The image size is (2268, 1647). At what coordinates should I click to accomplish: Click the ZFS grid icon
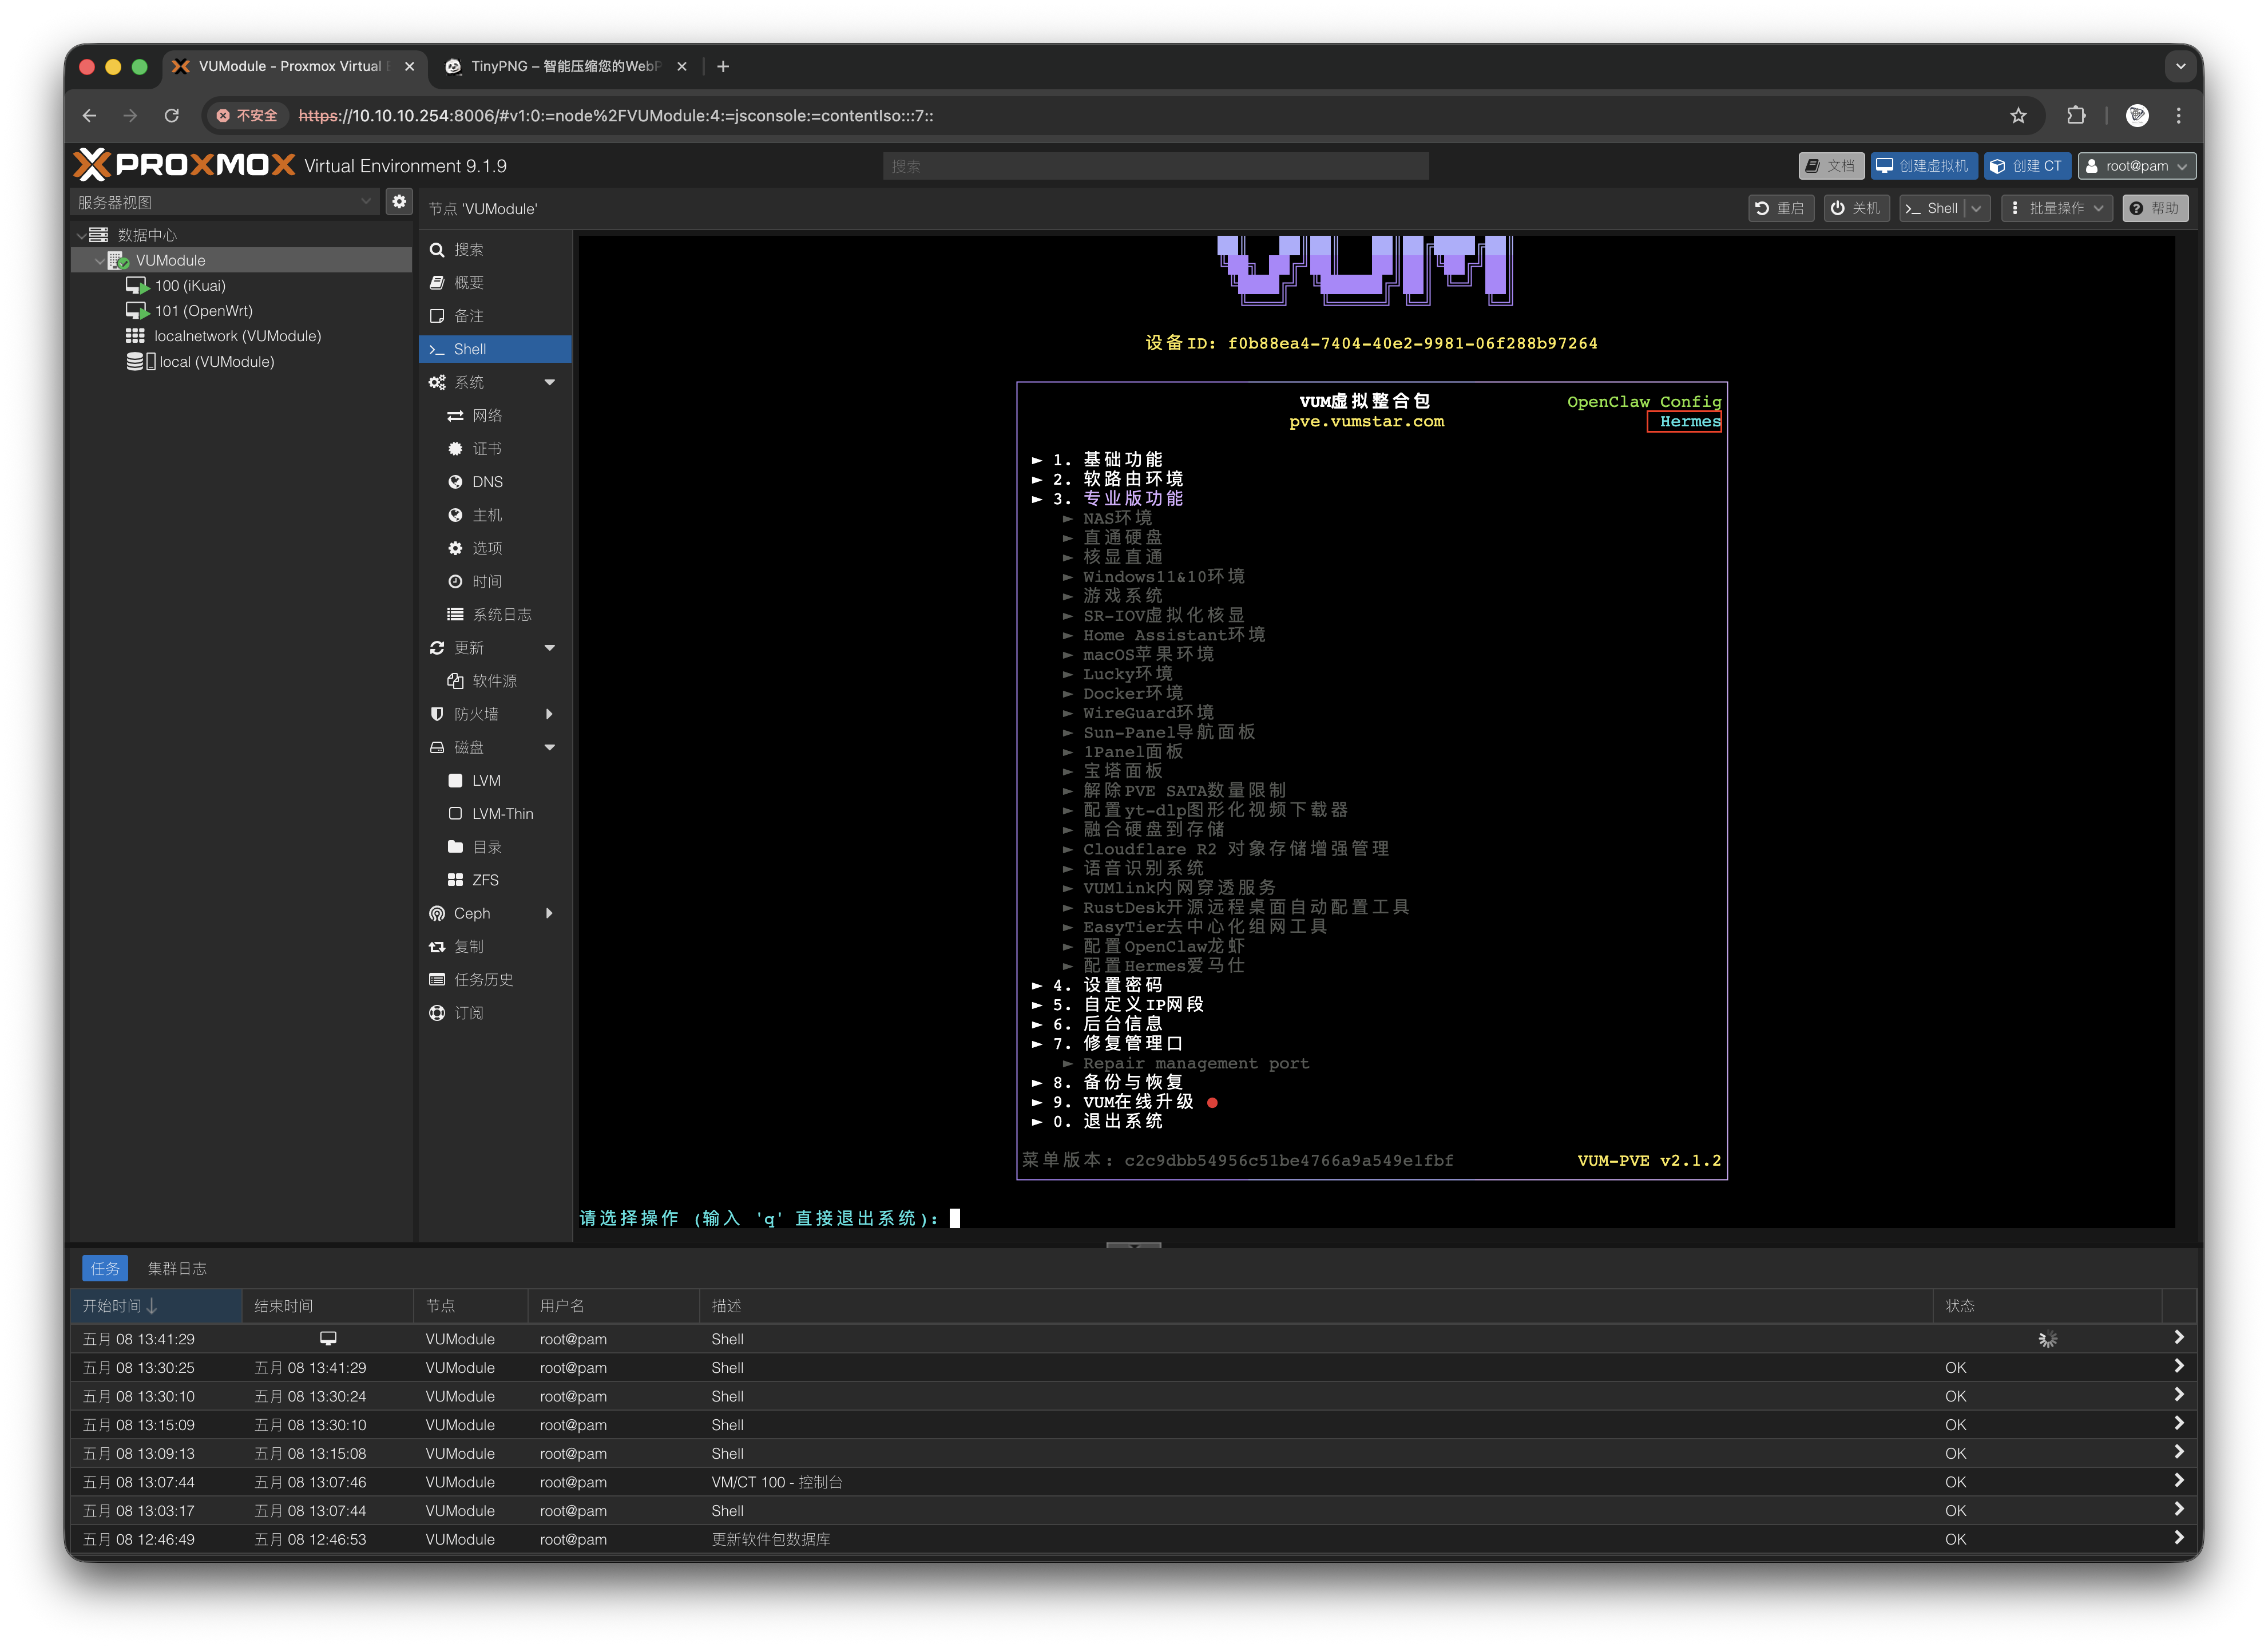click(455, 880)
